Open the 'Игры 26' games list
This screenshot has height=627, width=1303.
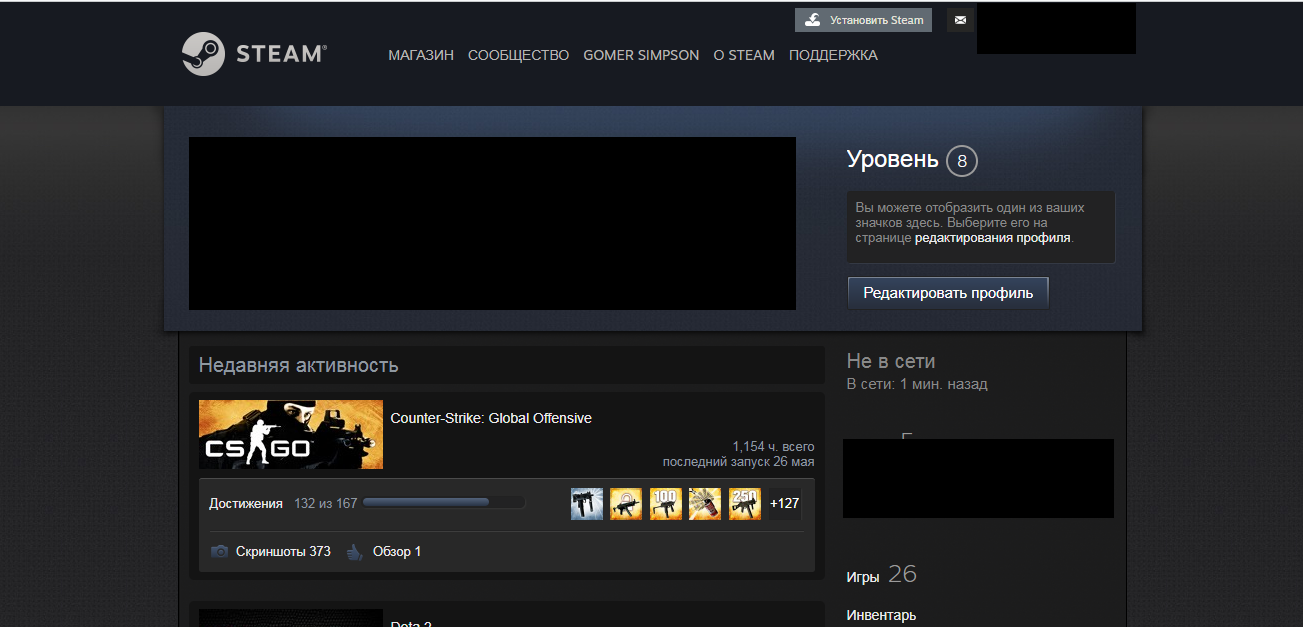pos(881,575)
